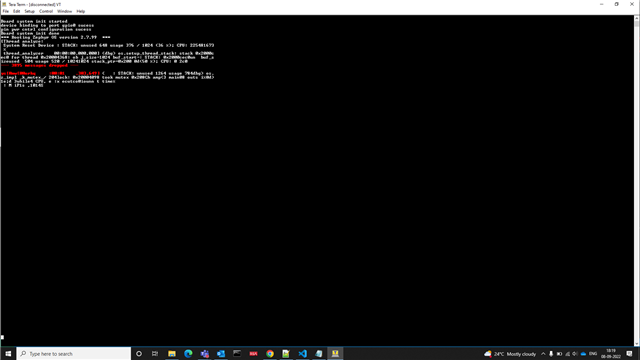The width and height of the screenshot is (640, 360).
Task: Open network status in system tray
Action: pyautogui.click(x=567, y=354)
